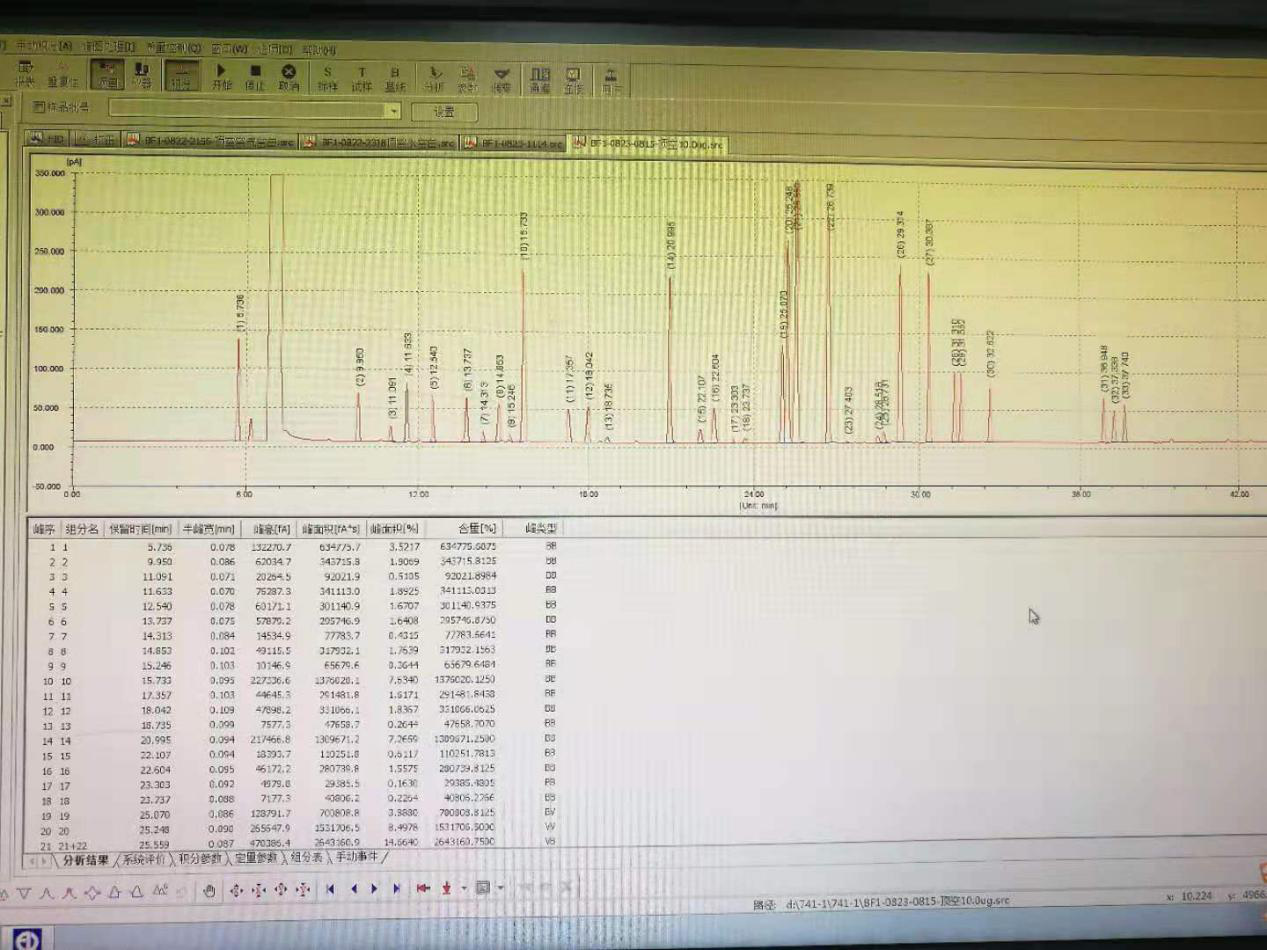The height and width of the screenshot is (950, 1267).
Task: Toggle the 样品编号 checkbox
Action: coord(39,107)
